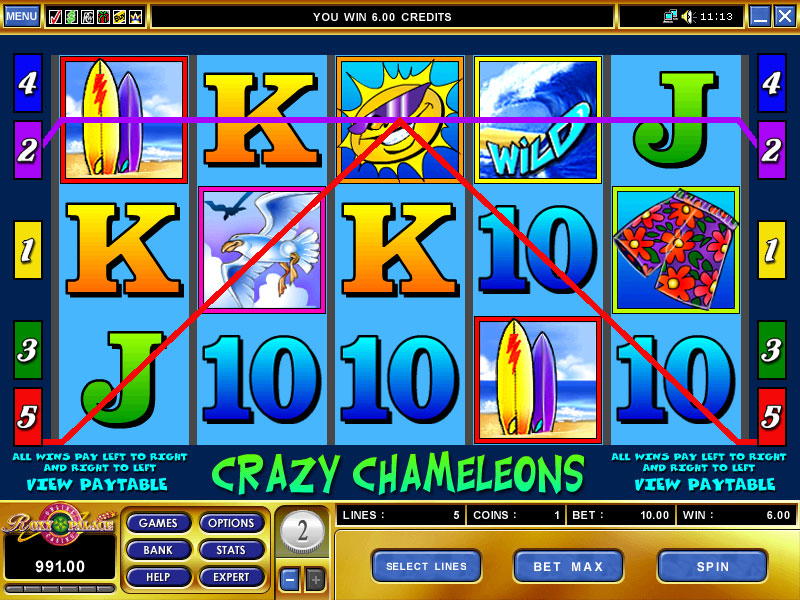This screenshot has height=600, width=800.
Task: Decrease coin size with minus button
Action: [x=289, y=580]
